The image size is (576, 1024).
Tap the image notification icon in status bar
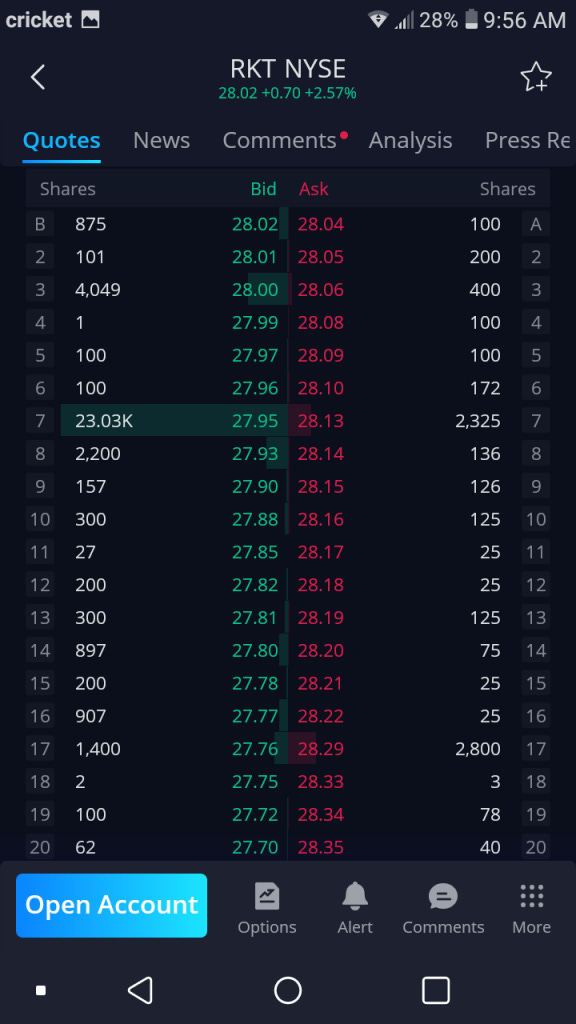coord(90,20)
